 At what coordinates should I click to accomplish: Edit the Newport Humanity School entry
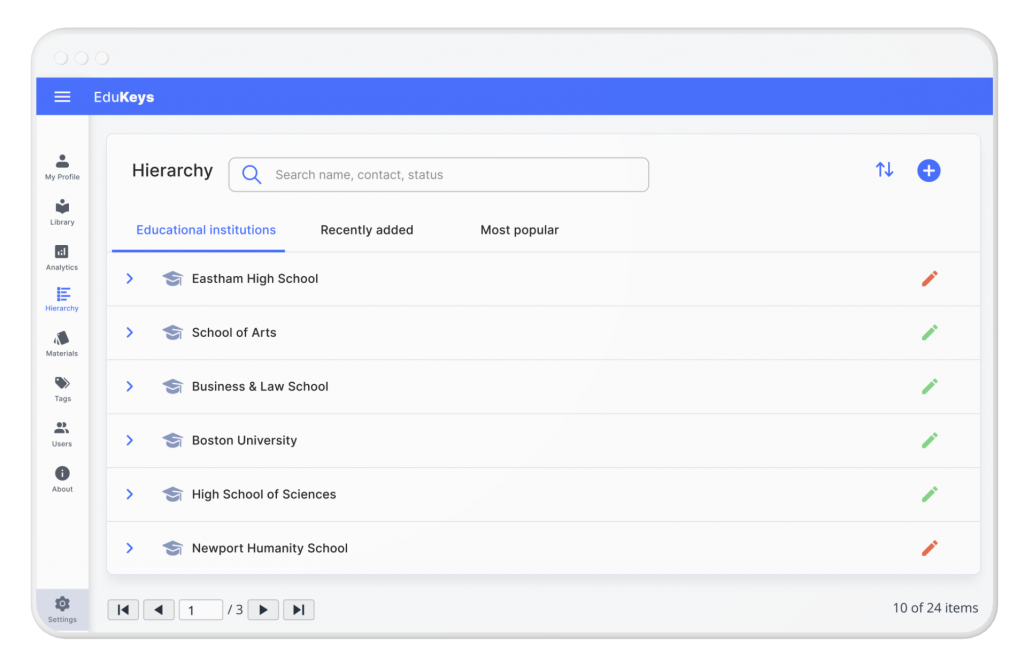929,548
